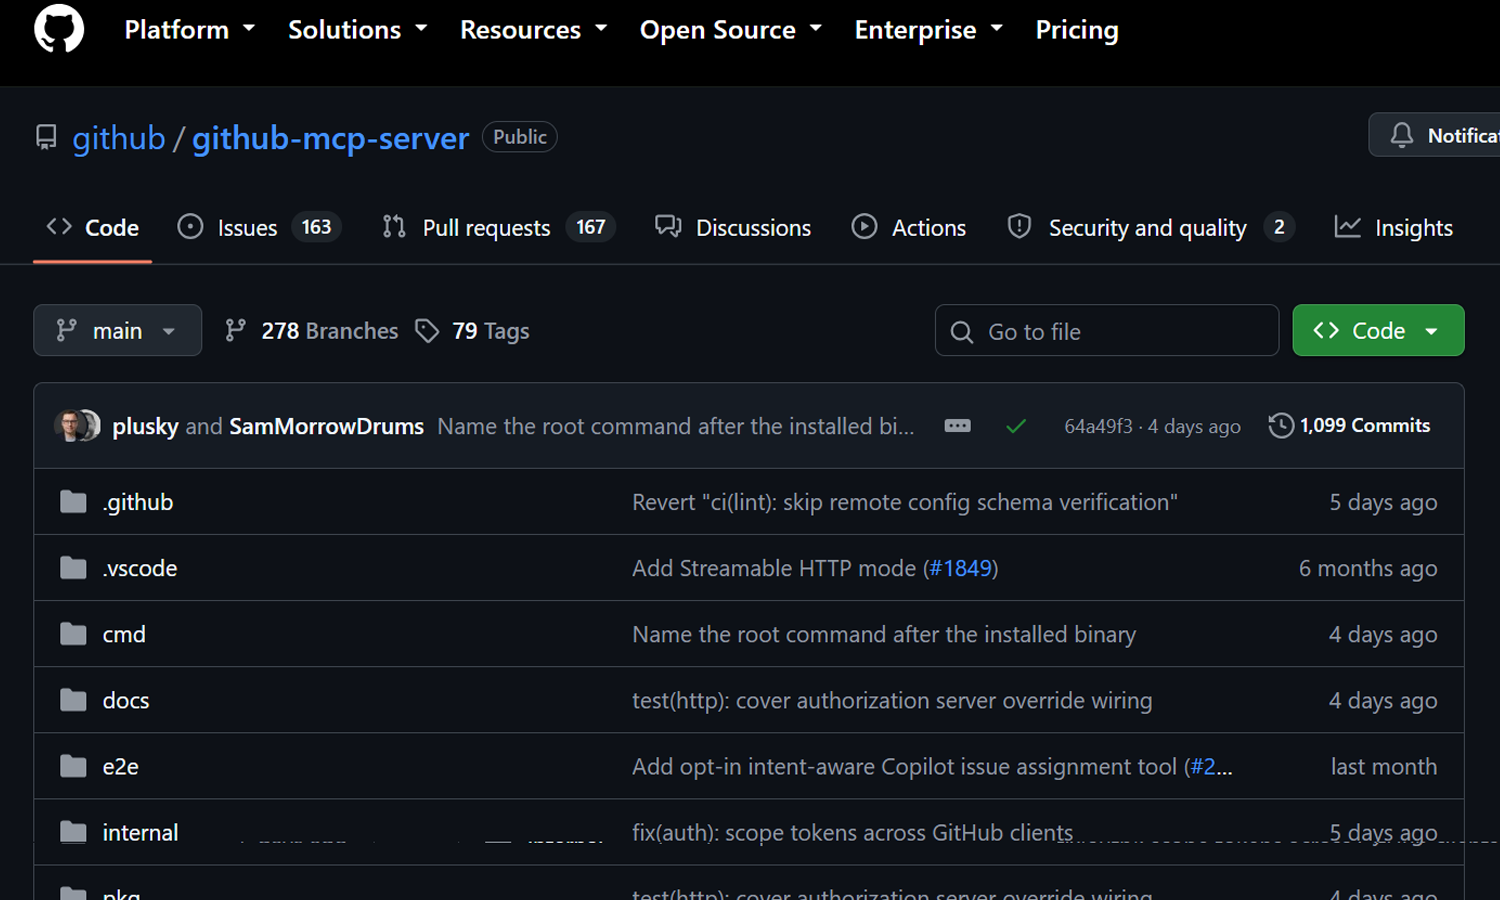Open the GitHub homepage logo
This screenshot has width=1500, height=900.
(x=59, y=29)
